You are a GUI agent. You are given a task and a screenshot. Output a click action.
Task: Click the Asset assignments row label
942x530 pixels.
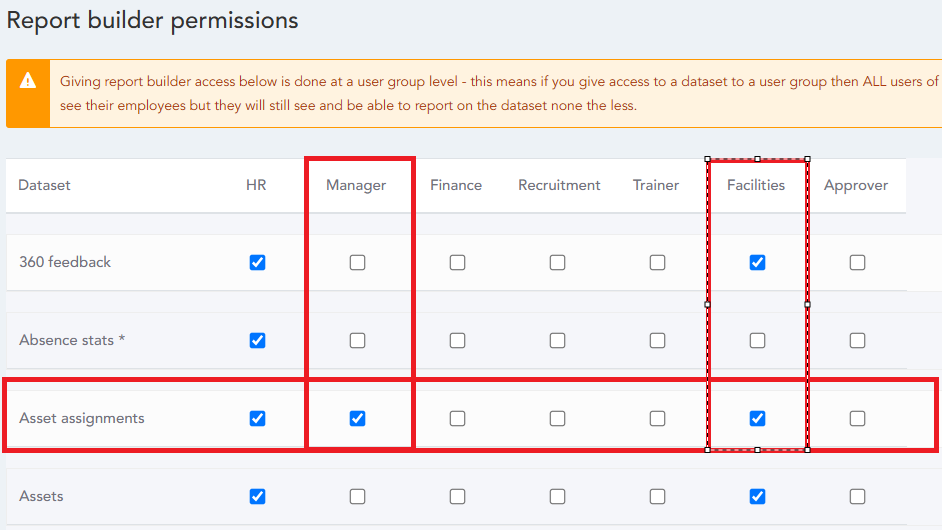point(82,419)
